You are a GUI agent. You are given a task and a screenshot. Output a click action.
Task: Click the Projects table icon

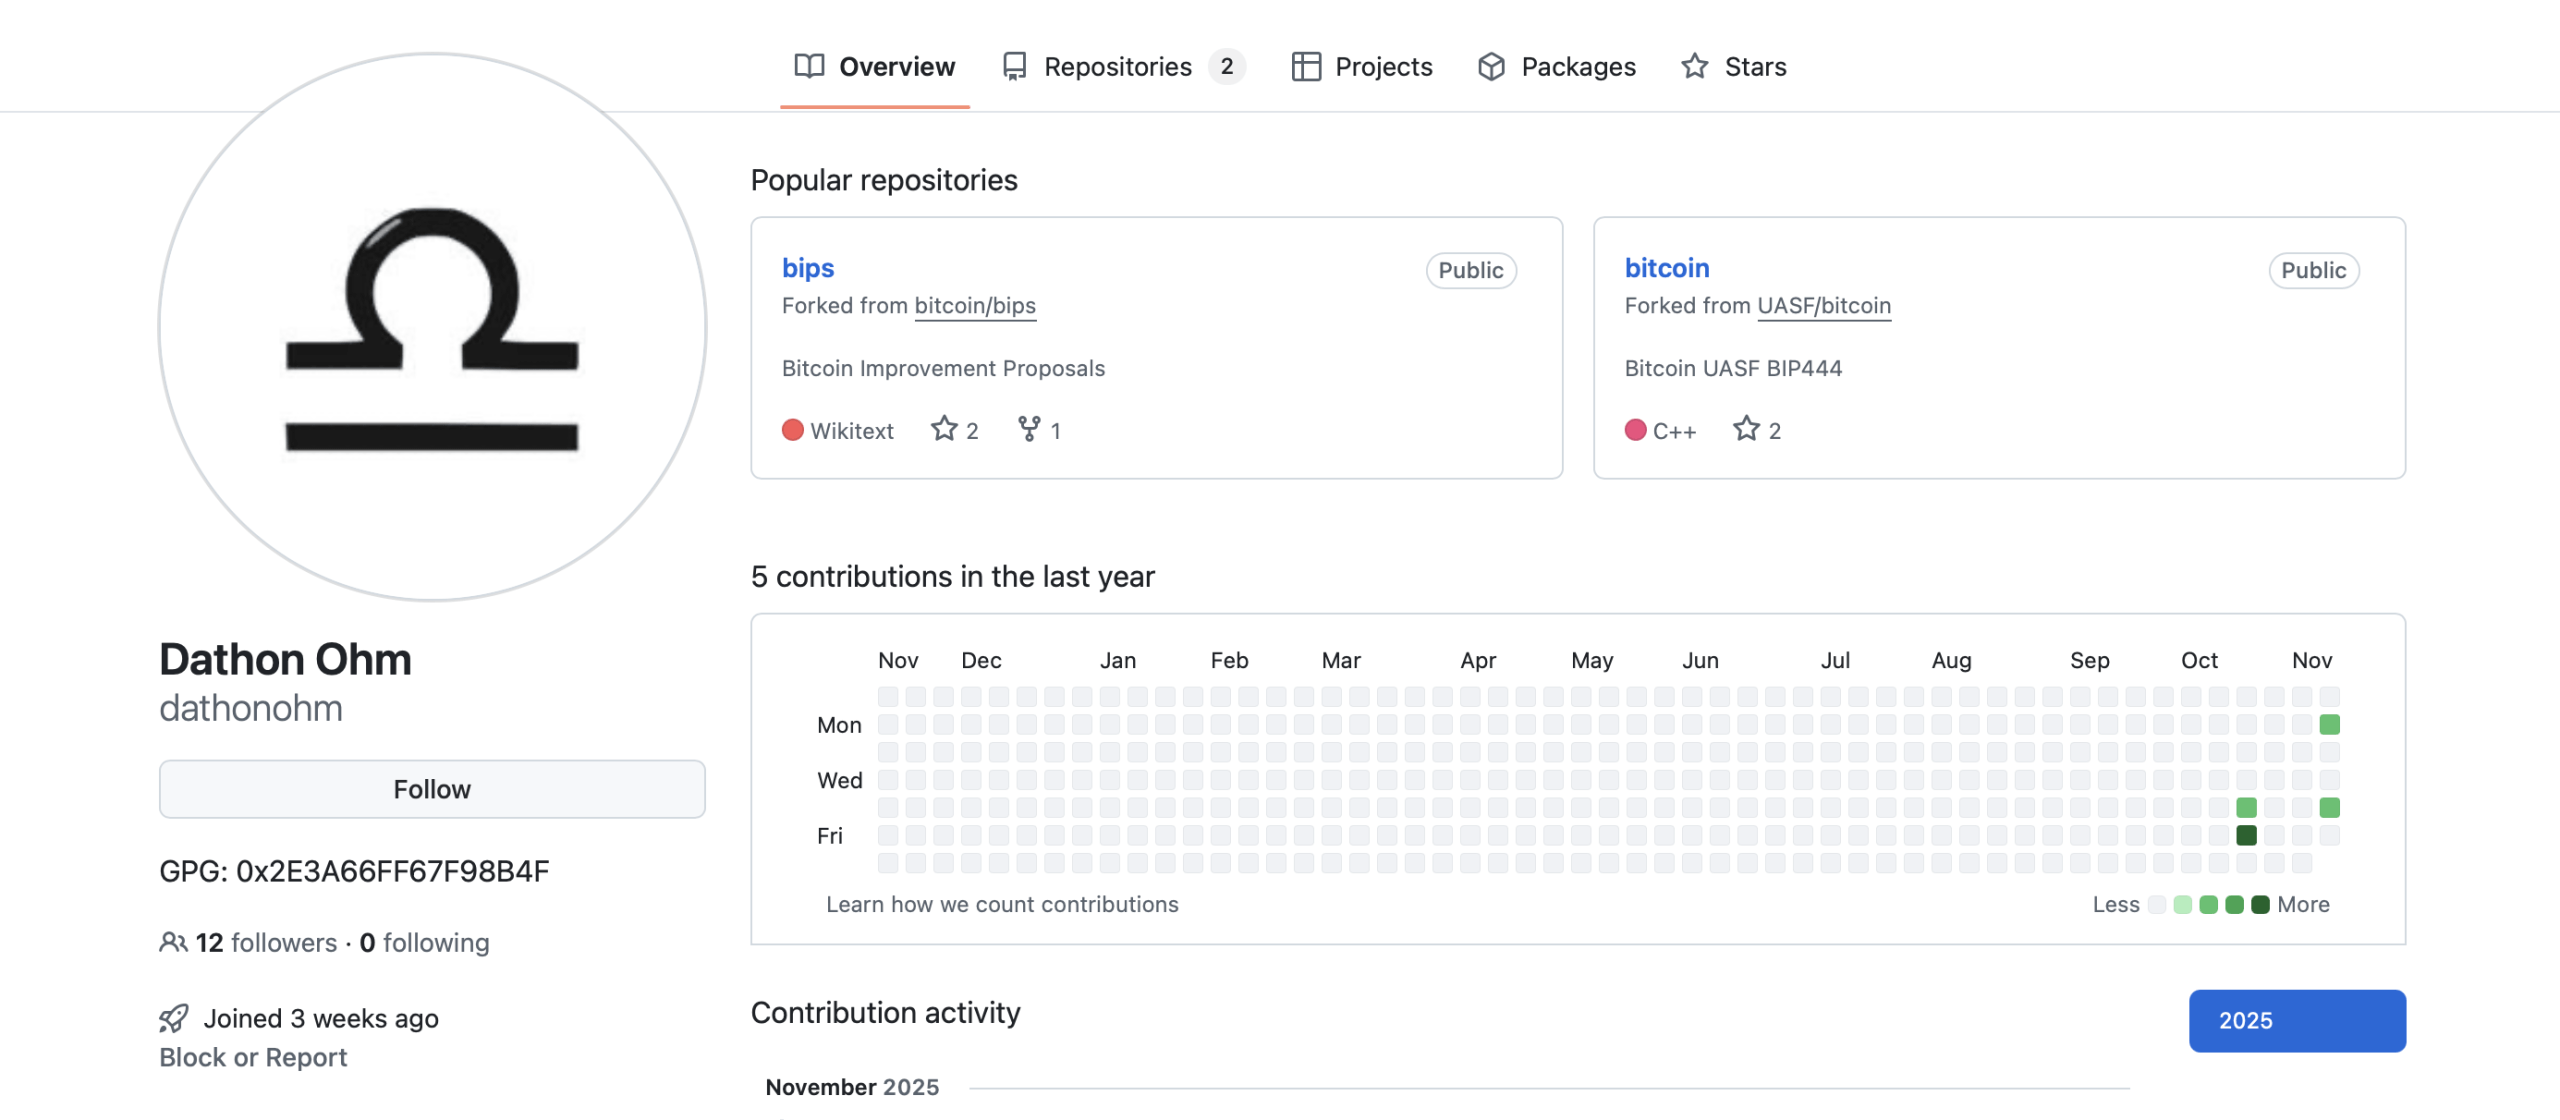pyautogui.click(x=1305, y=66)
